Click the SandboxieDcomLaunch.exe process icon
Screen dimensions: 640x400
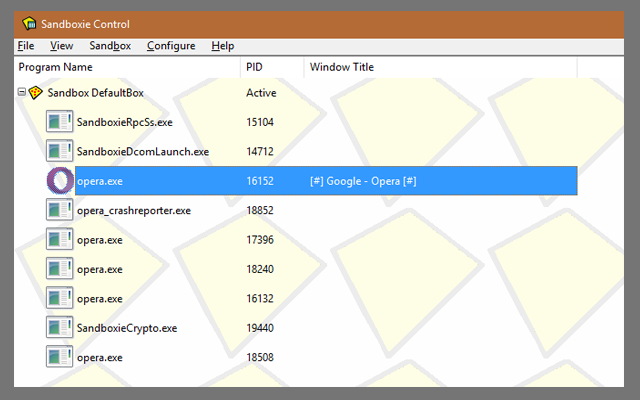click(x=60, y=151)
